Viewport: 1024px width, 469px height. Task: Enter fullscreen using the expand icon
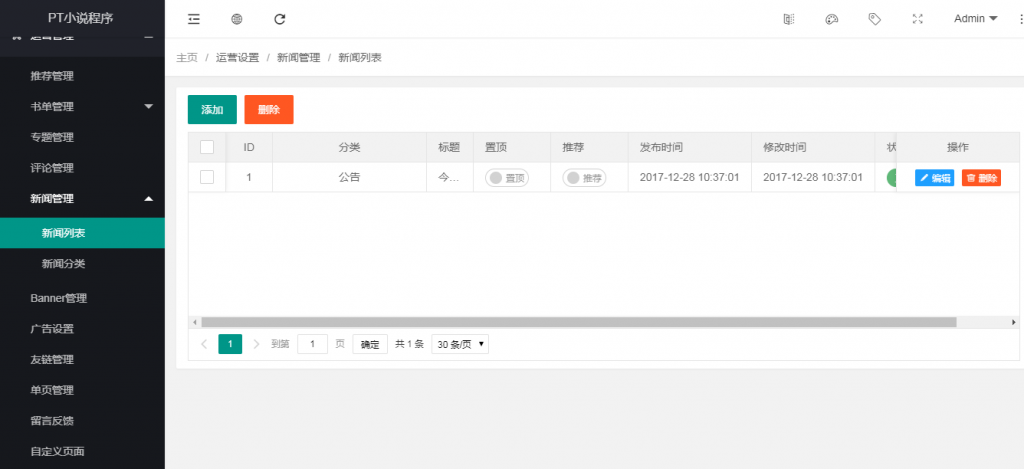[917, 19]
